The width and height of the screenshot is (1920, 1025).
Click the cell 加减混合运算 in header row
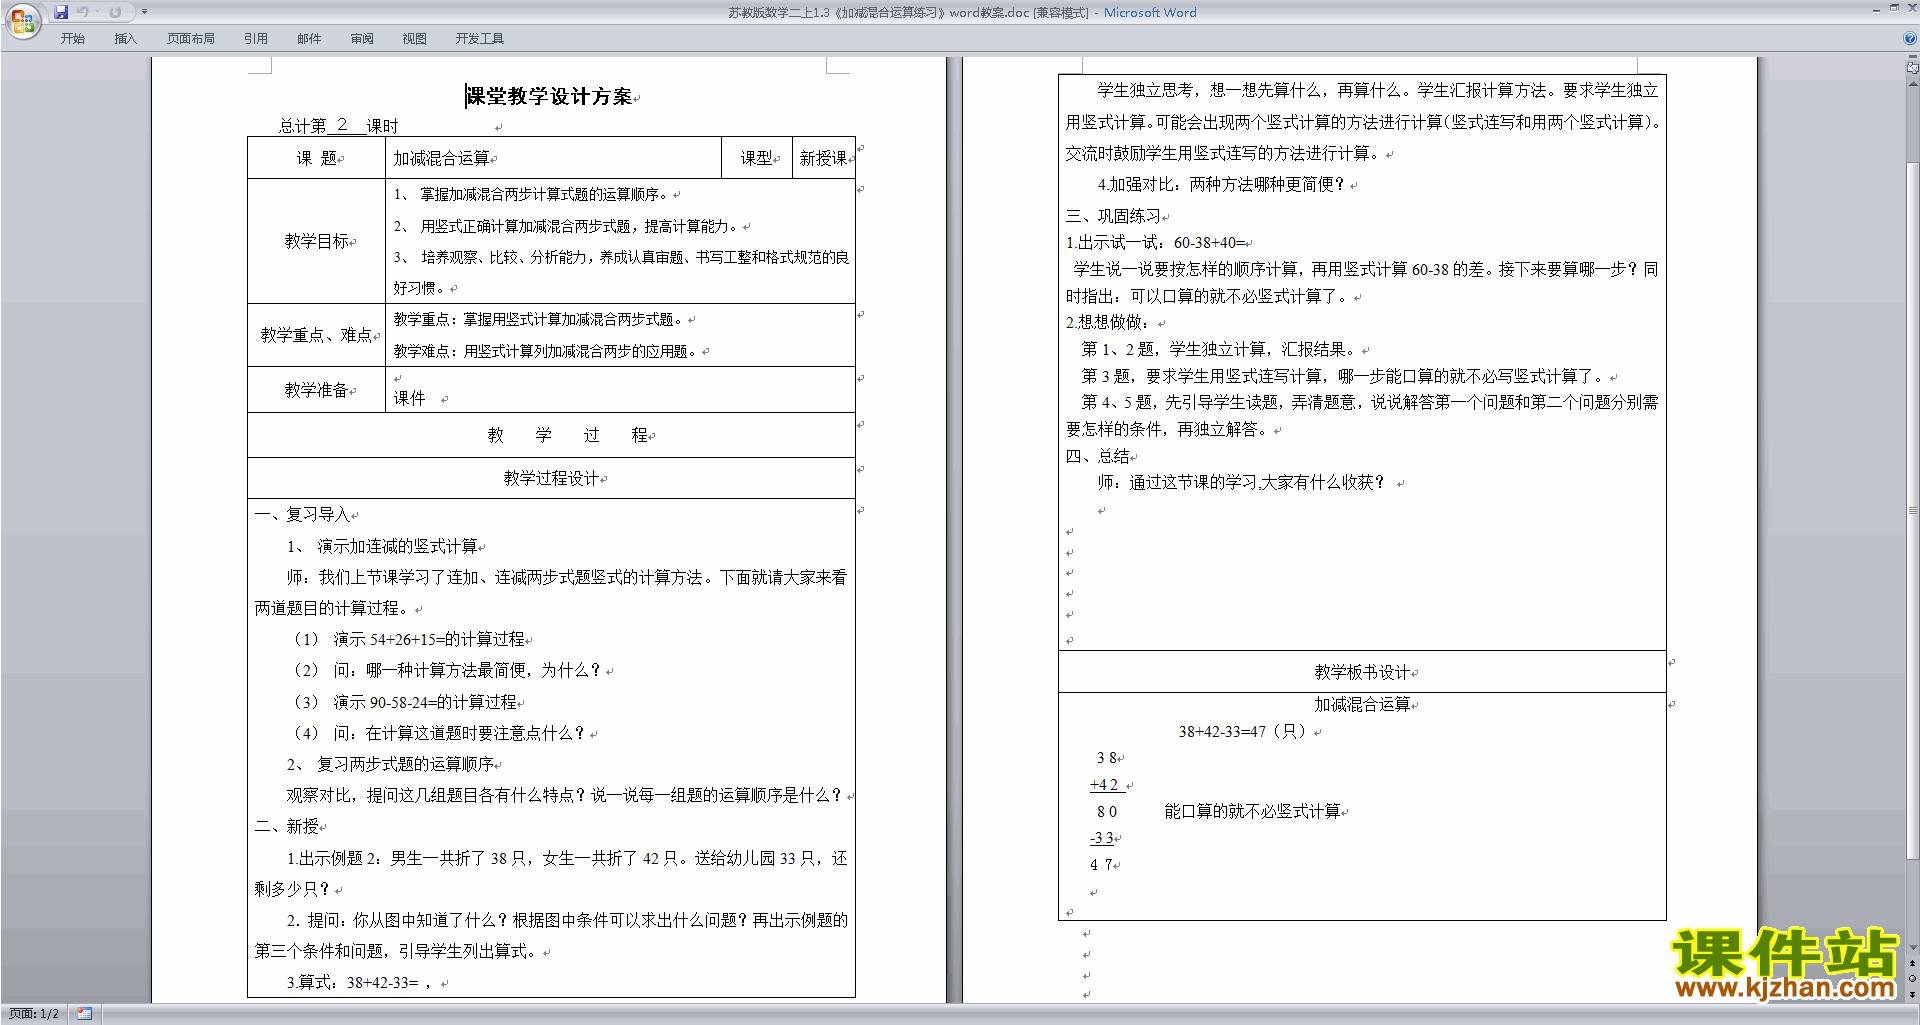(x=553, y=158)
